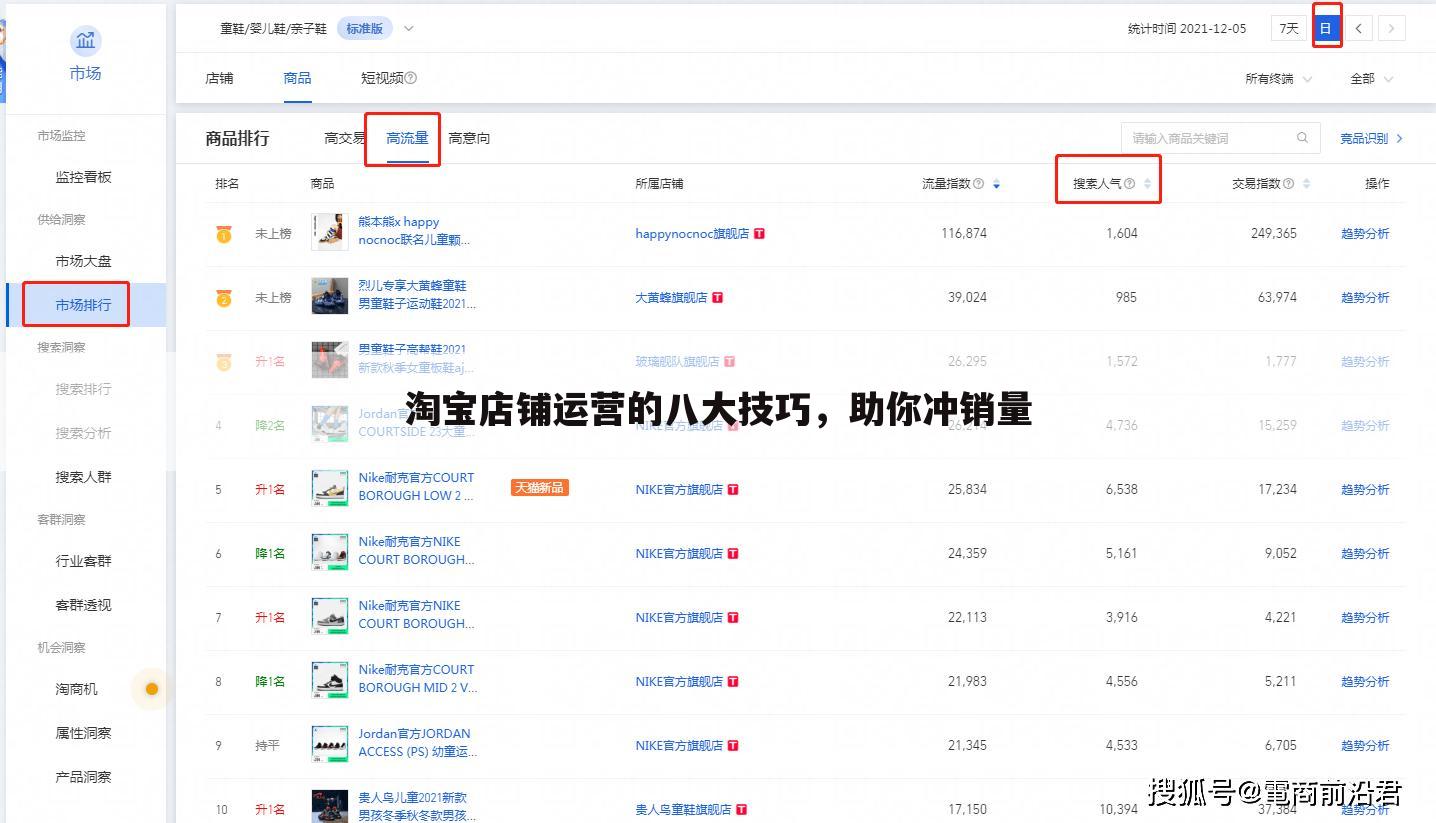This screenshot has height=823, width=1436.
Task: Click help icon next to 短视频 tab
Action: pos(411,78)
